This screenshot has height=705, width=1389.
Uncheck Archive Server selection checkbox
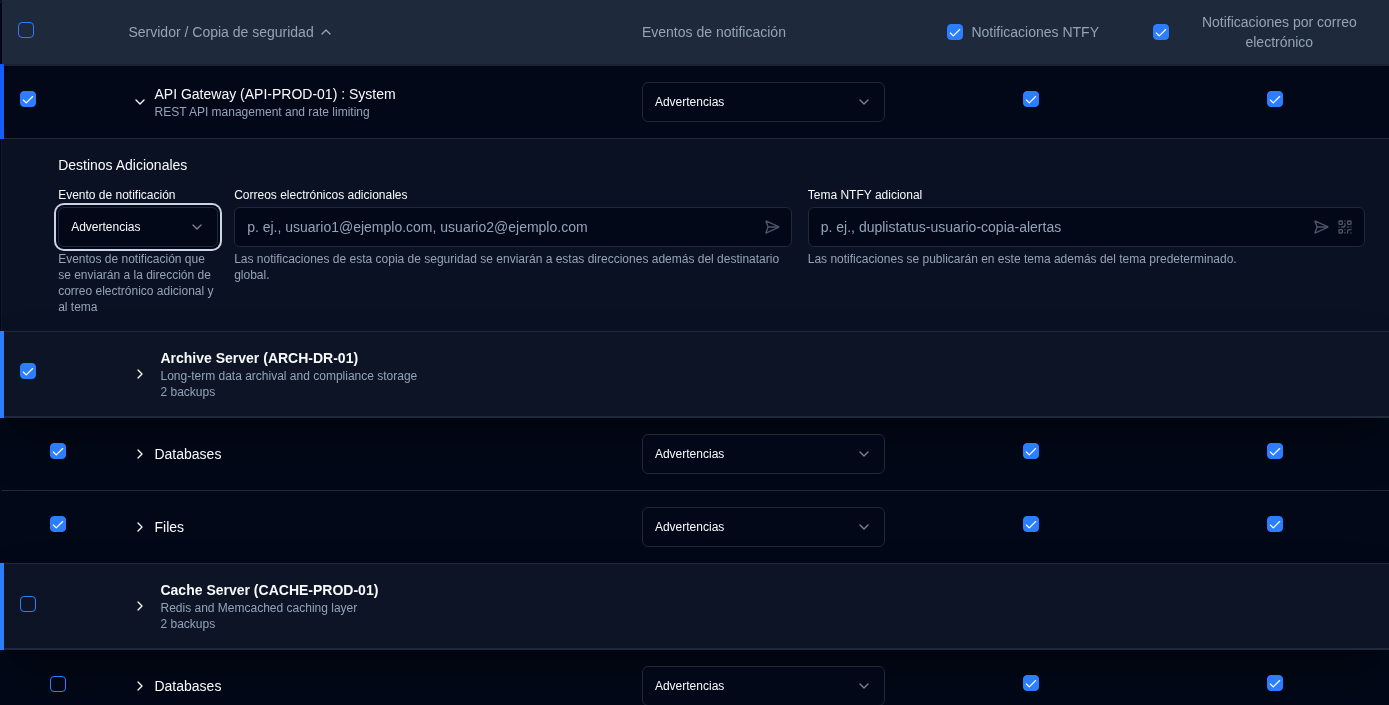[28, 371]
